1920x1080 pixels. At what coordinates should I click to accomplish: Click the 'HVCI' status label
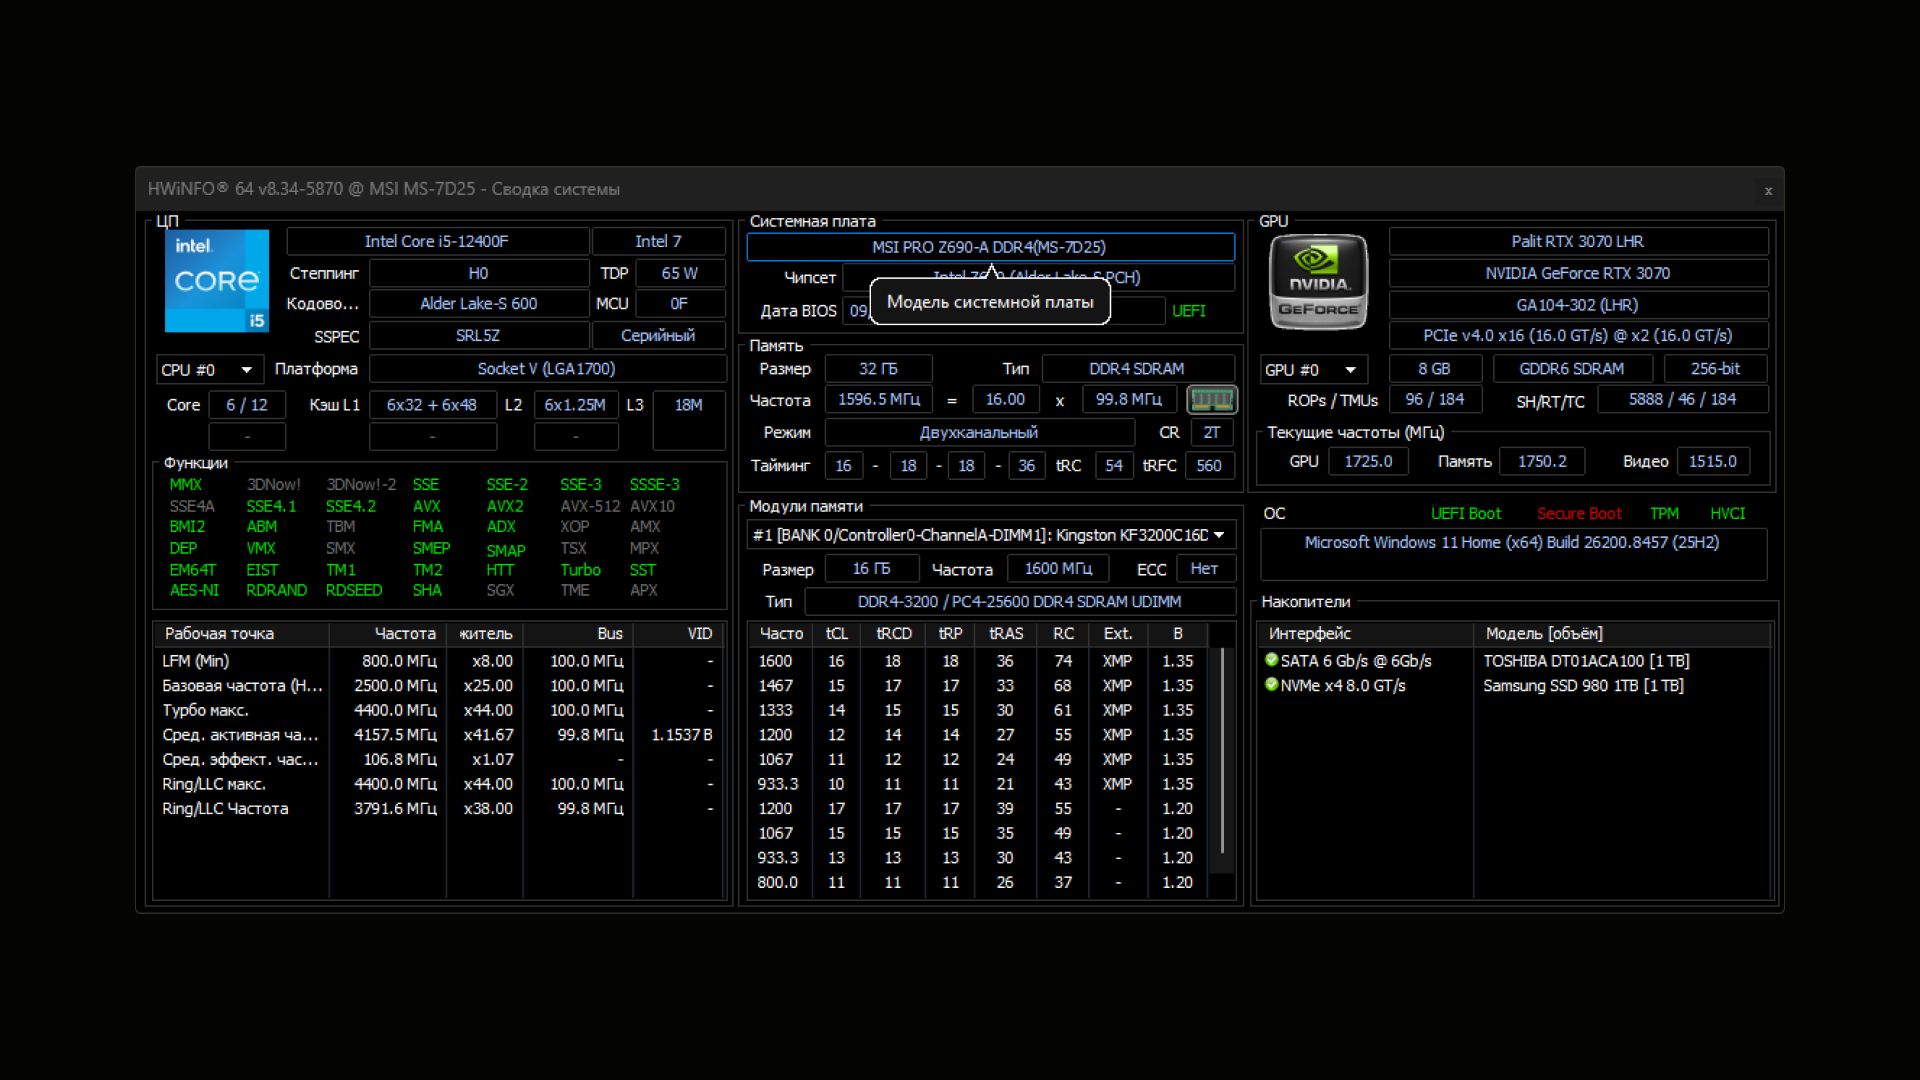pyautogui.click(x=1727, y=514)
